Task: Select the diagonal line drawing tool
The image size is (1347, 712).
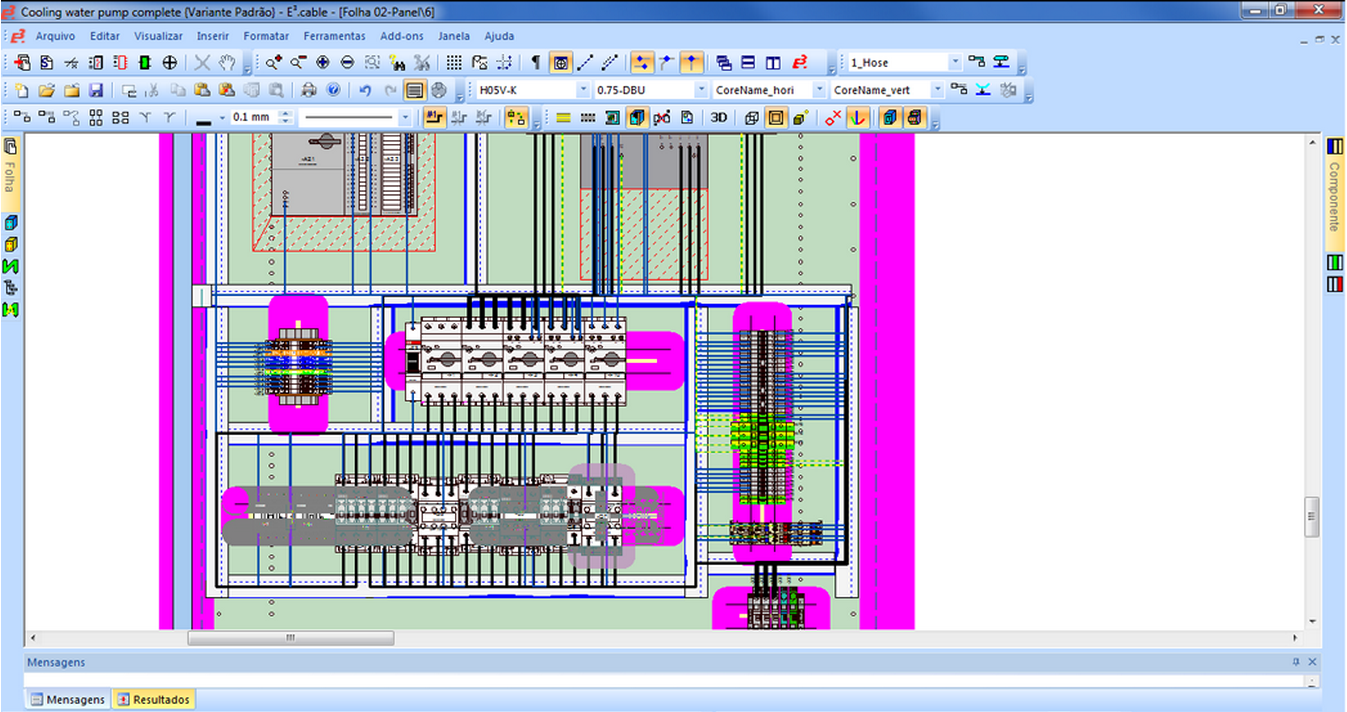Action: point(585,62)
